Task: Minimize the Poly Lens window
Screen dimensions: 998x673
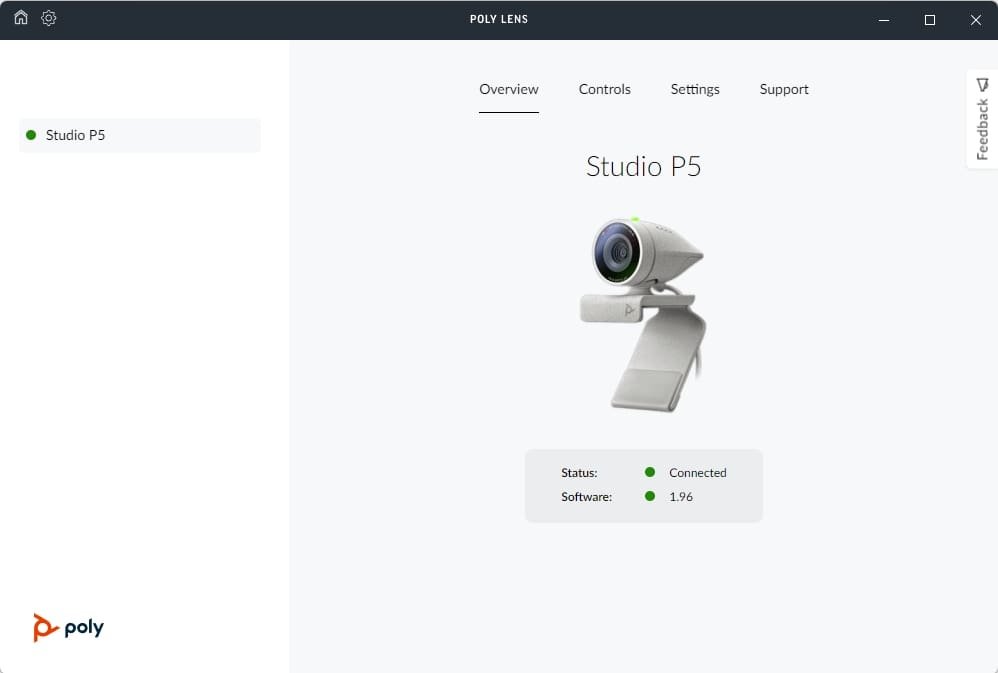Action: point(883,19)
